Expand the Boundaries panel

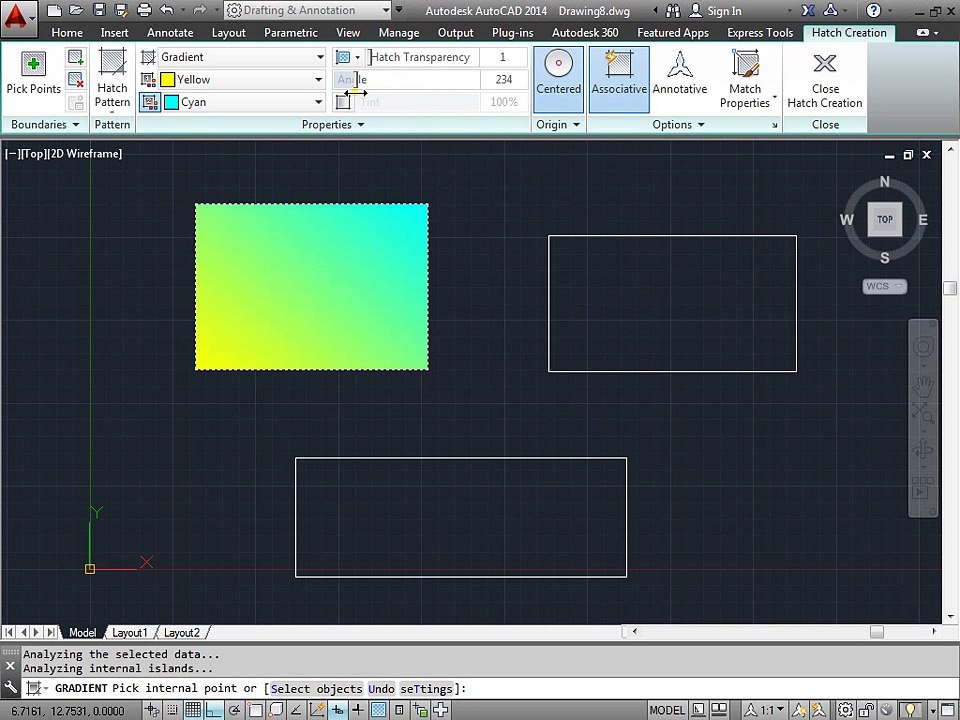[45, 124]
